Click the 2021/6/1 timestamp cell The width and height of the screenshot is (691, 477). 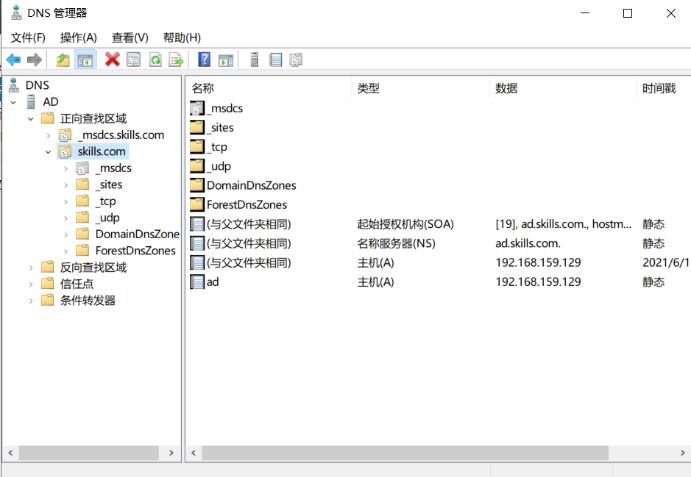[666, 262]
